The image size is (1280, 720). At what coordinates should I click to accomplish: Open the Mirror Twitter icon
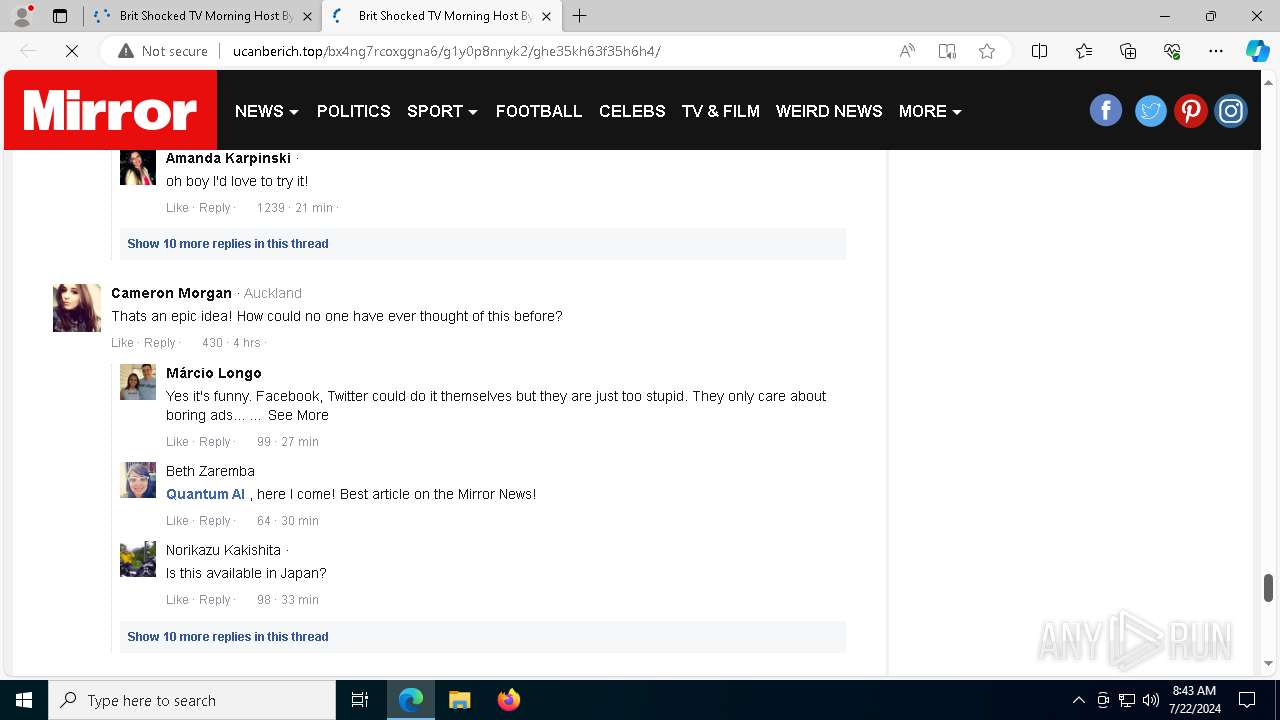pyautogui.click(x=1150, y=110)
